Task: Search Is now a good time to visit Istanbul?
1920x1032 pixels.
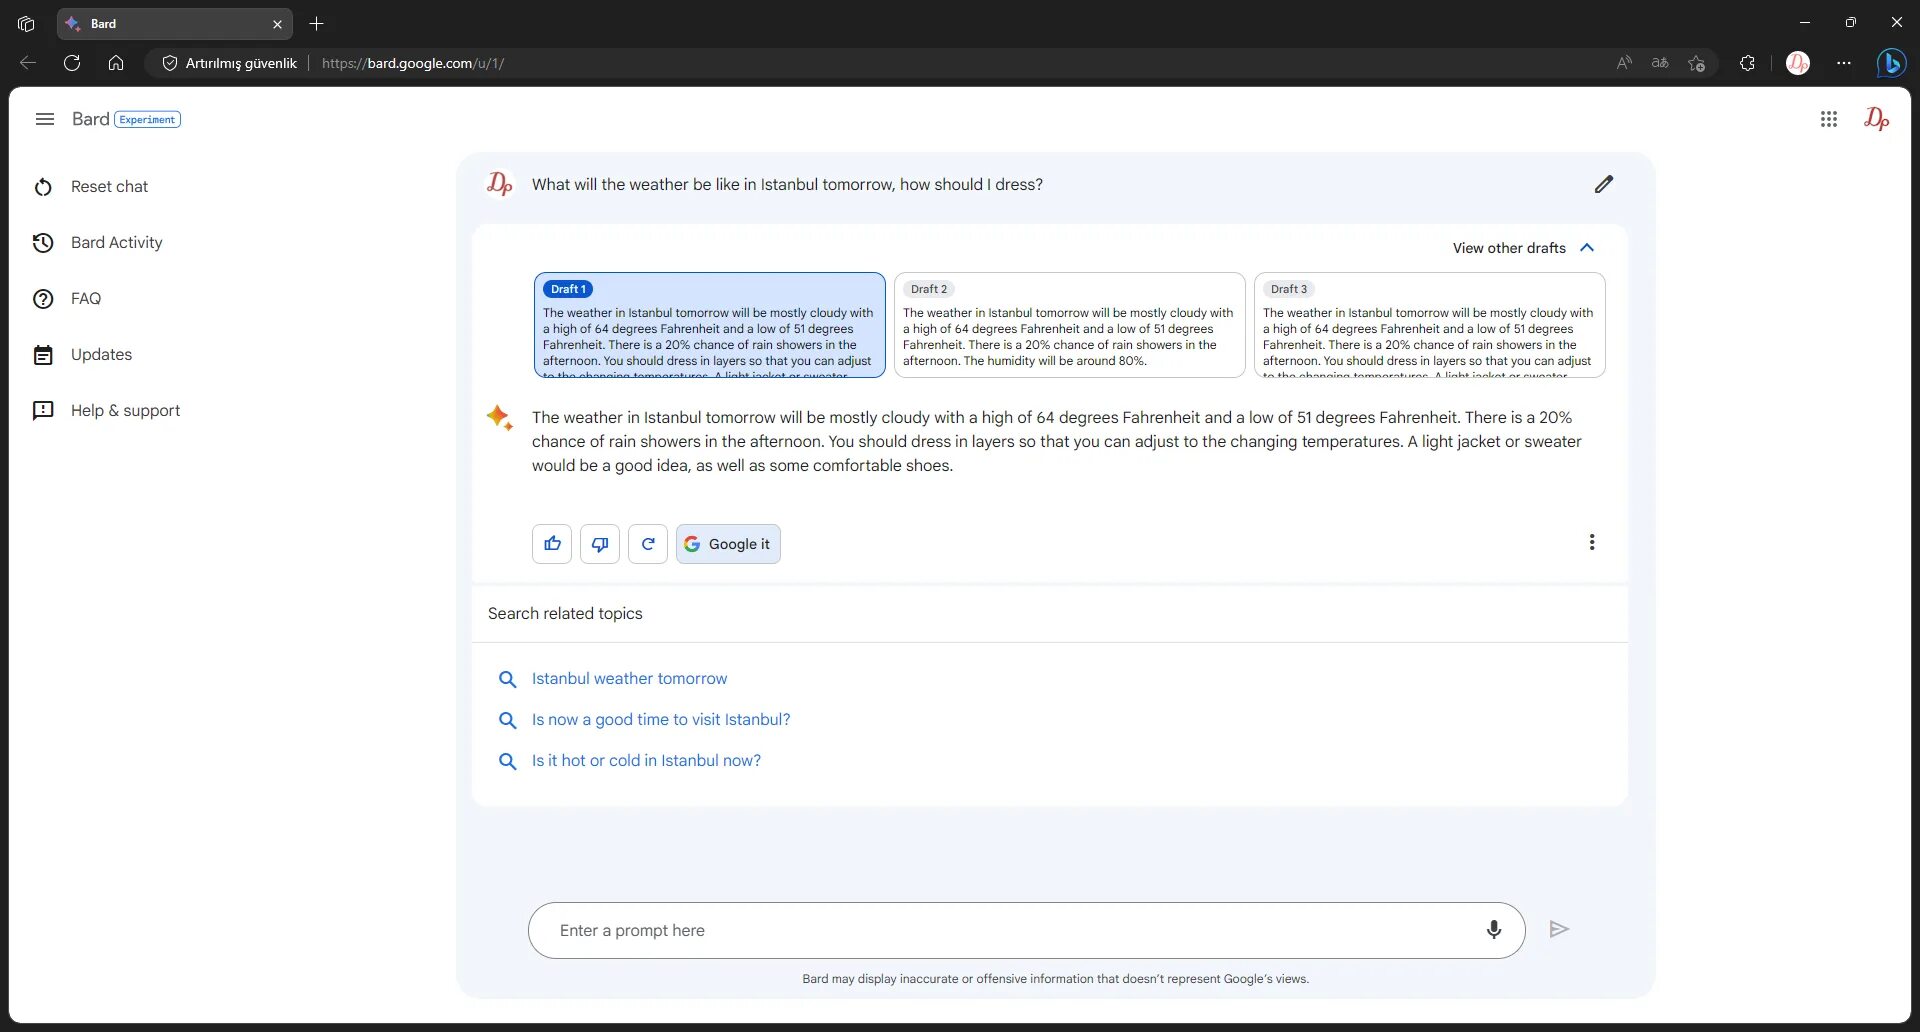Action: [661, 719]
